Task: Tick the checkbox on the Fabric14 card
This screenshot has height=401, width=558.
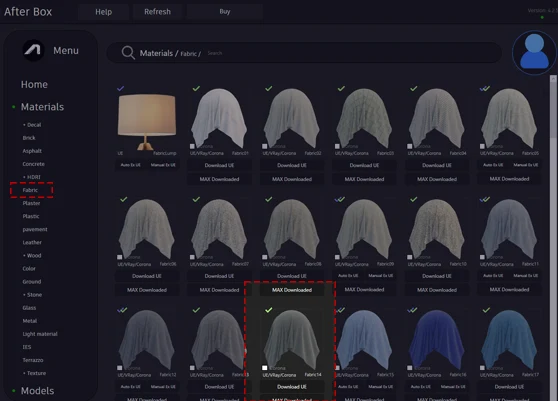Action: (264, 368)
